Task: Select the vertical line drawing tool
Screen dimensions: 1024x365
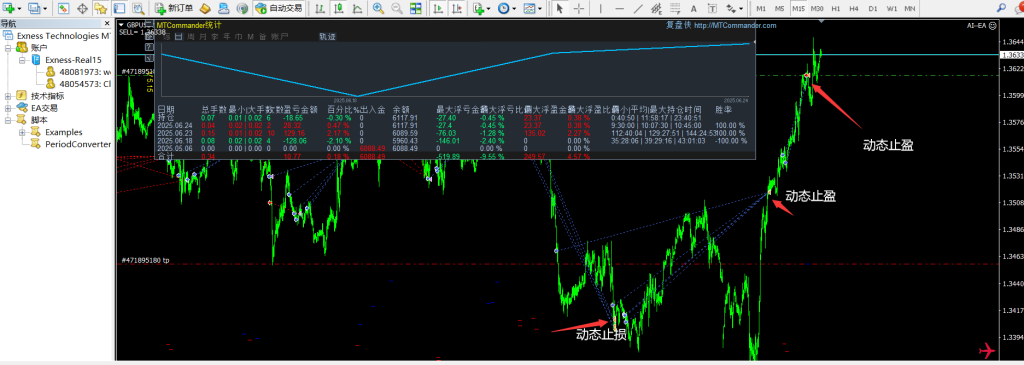Action: (601, 8)
